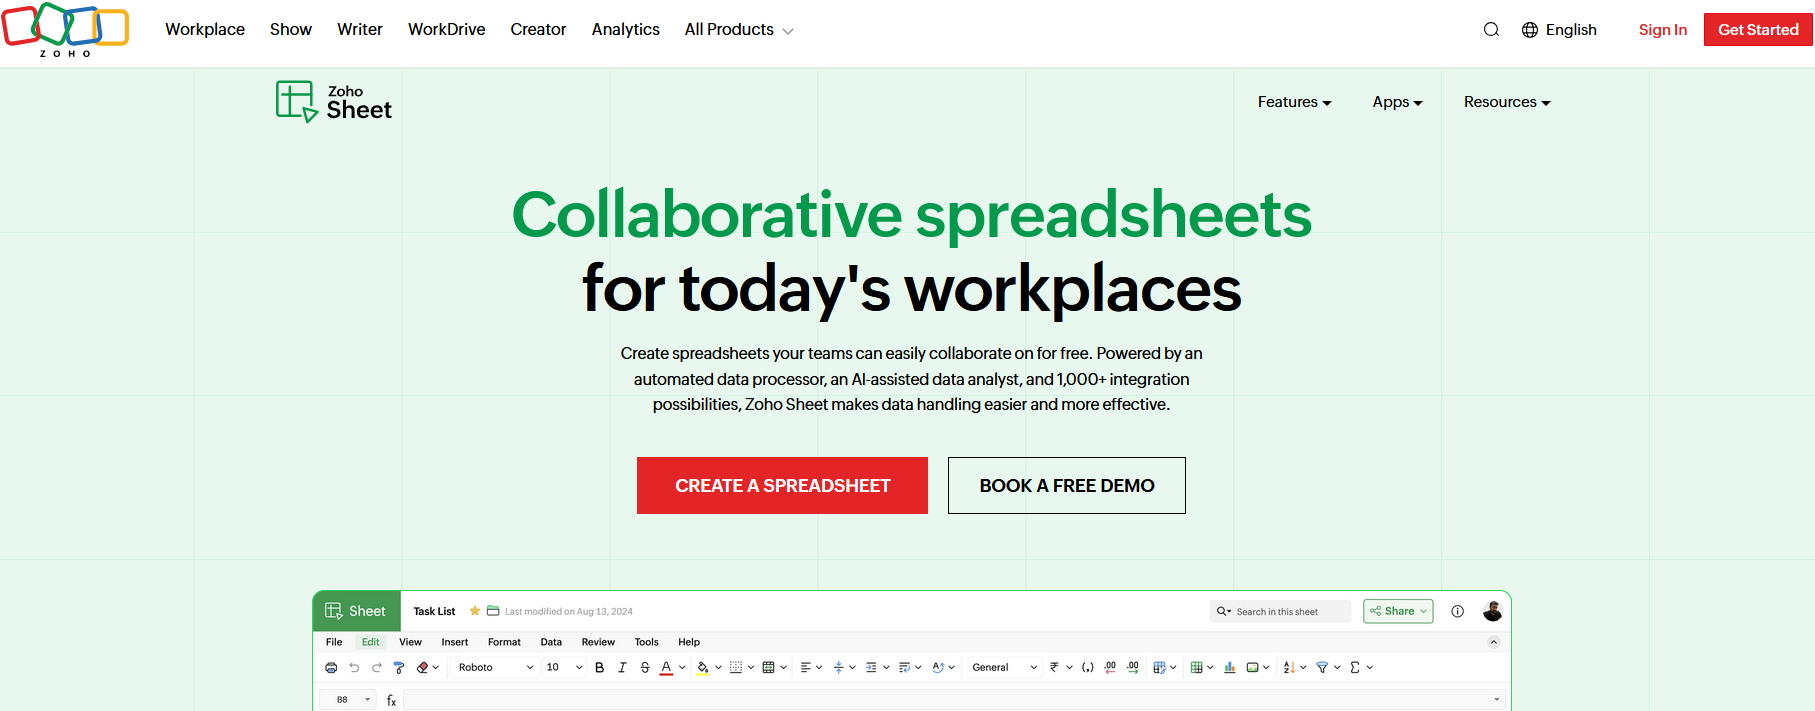
Task: Expand the All Products dropdown
Action: [739, 30]
